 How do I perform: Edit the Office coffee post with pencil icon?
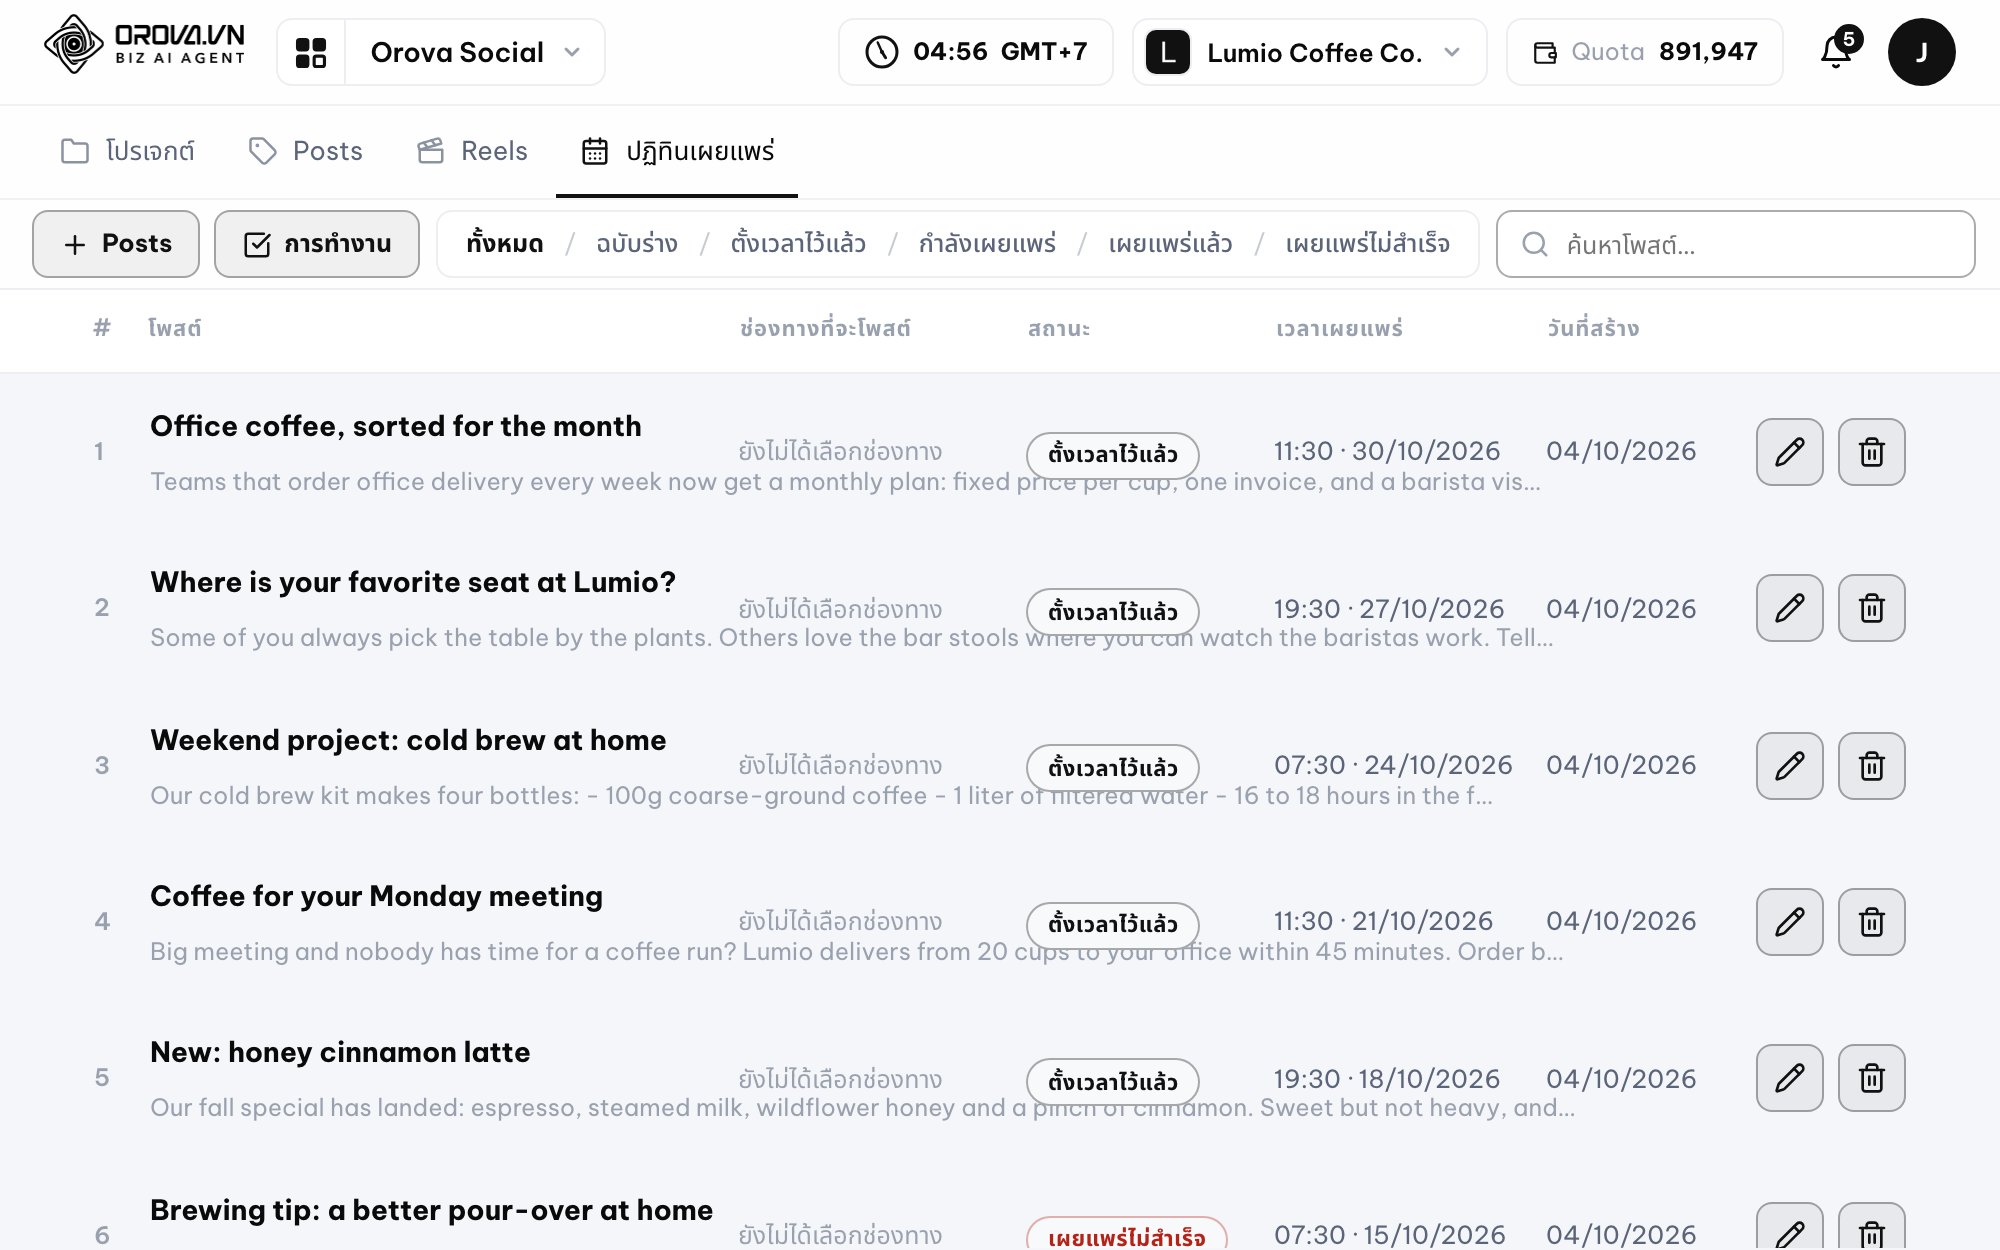click(x=1790, y=452)
